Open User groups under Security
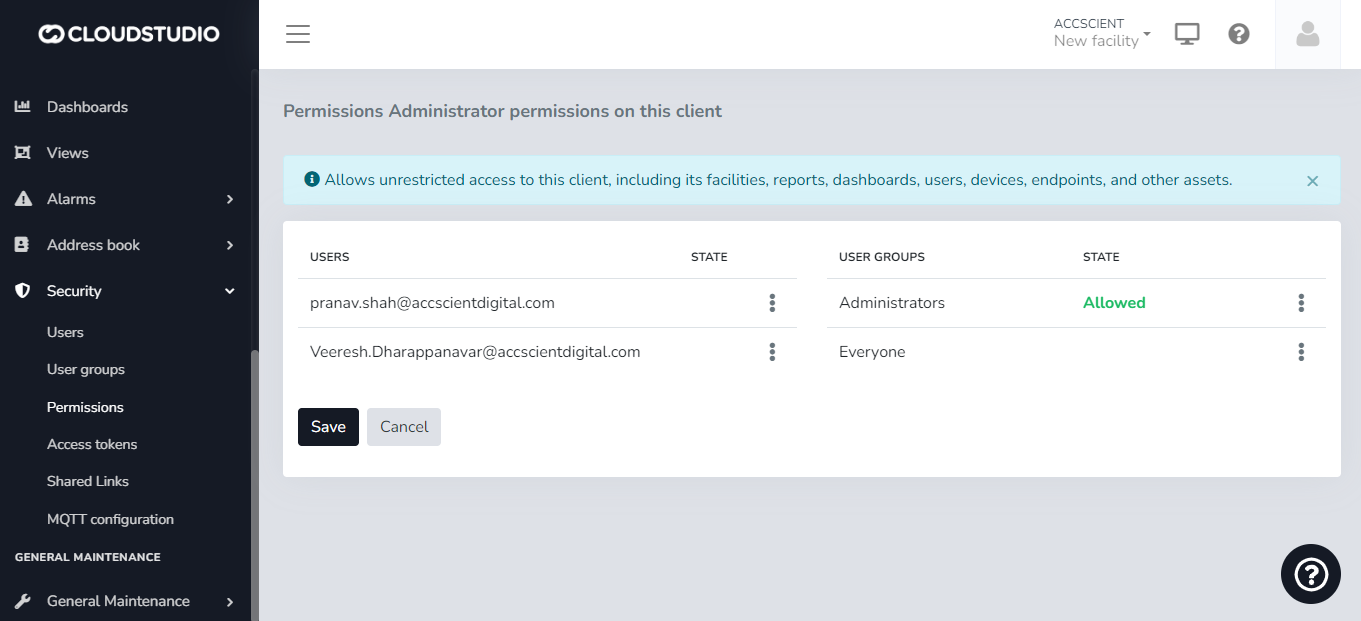Viewport: 1361px width, 621px height. [x=86, y=369]
